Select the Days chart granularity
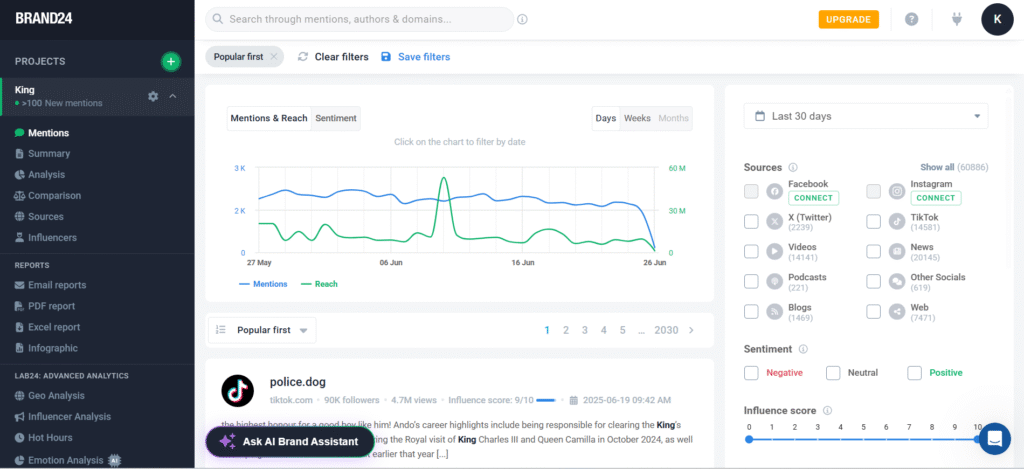 (x=605, y=118)
